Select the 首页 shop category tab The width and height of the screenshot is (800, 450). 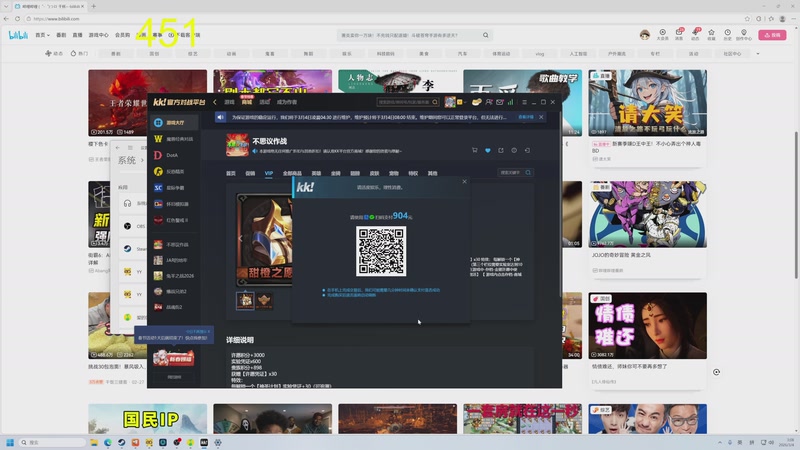[x=231, y=173]
